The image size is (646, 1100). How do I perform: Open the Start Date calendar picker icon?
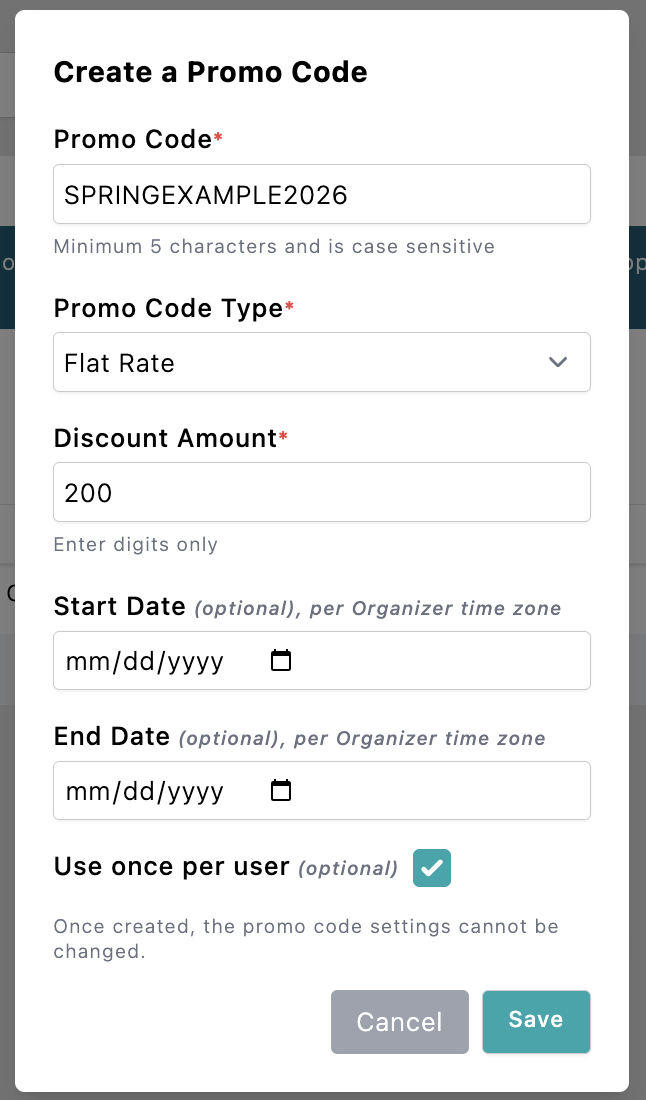[281, 661]
